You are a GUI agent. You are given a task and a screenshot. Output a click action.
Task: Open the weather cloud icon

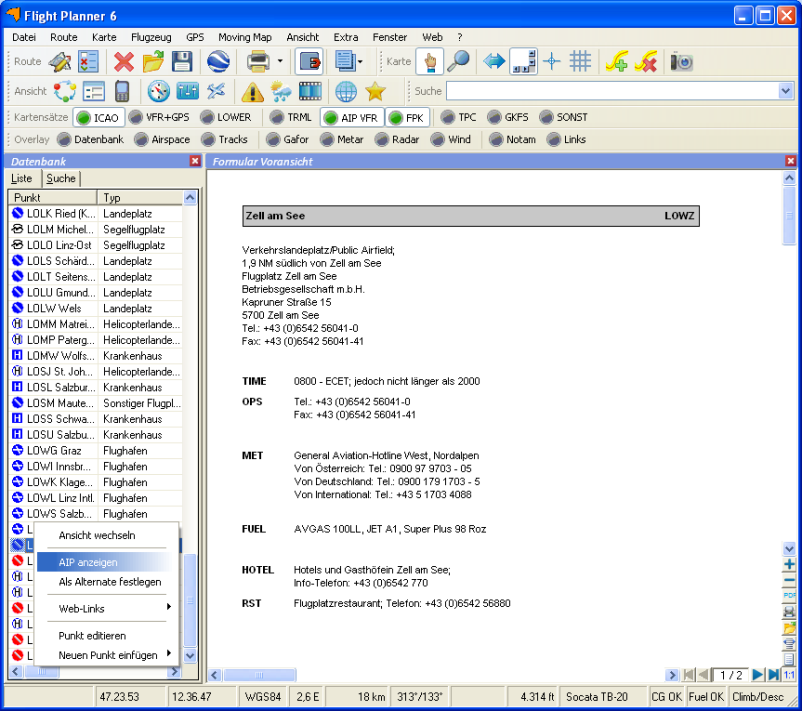tap(281, 92)
